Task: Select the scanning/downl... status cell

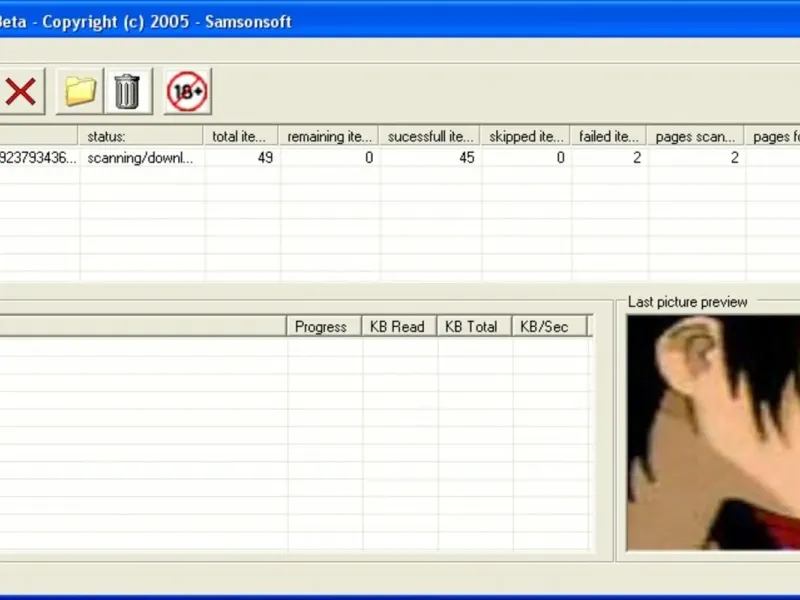Action: click(141, 158)
